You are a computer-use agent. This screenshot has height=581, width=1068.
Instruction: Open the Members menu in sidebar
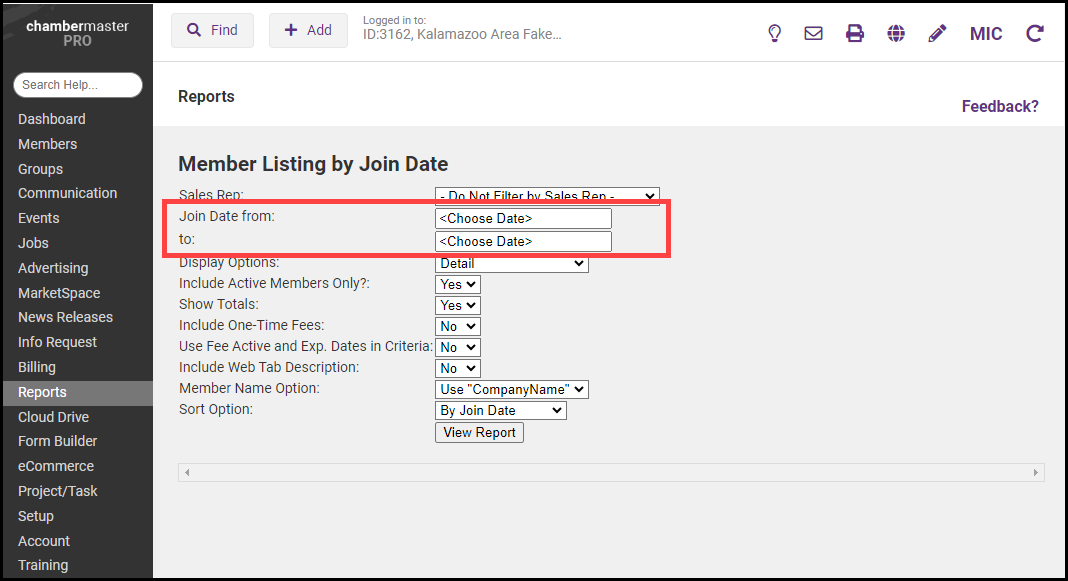pos(47,144)
